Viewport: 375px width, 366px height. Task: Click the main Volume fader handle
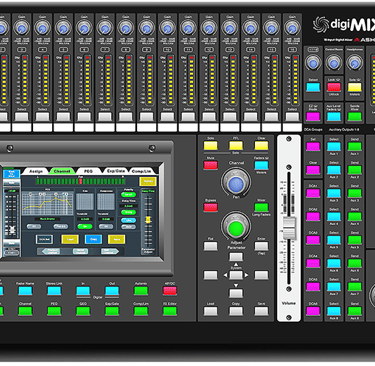tap(289, 228)
